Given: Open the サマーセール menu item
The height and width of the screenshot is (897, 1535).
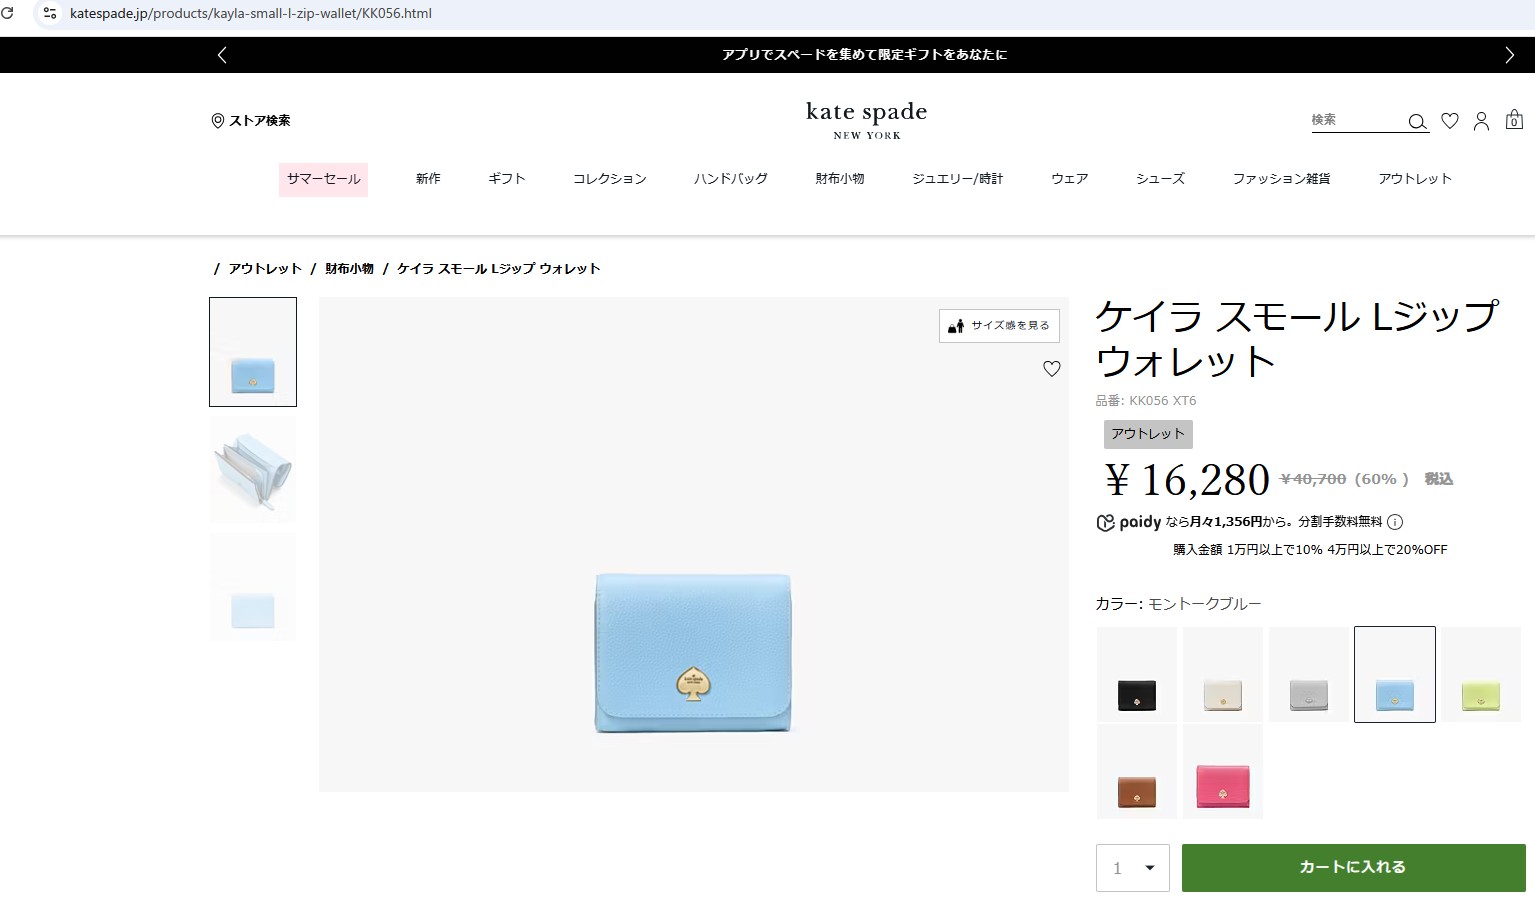Looking at the screenshot, I should tap(323, 179).
